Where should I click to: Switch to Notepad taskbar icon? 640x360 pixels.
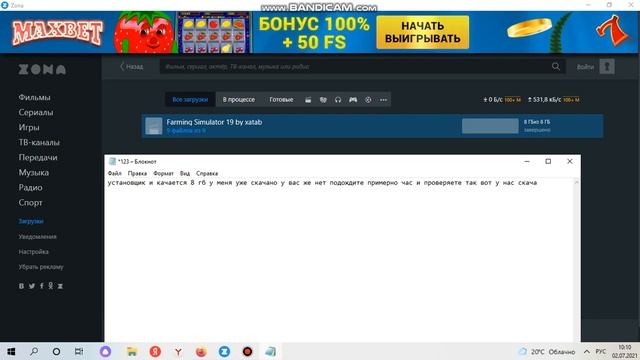pyautogui.click(x=270, y=351)
